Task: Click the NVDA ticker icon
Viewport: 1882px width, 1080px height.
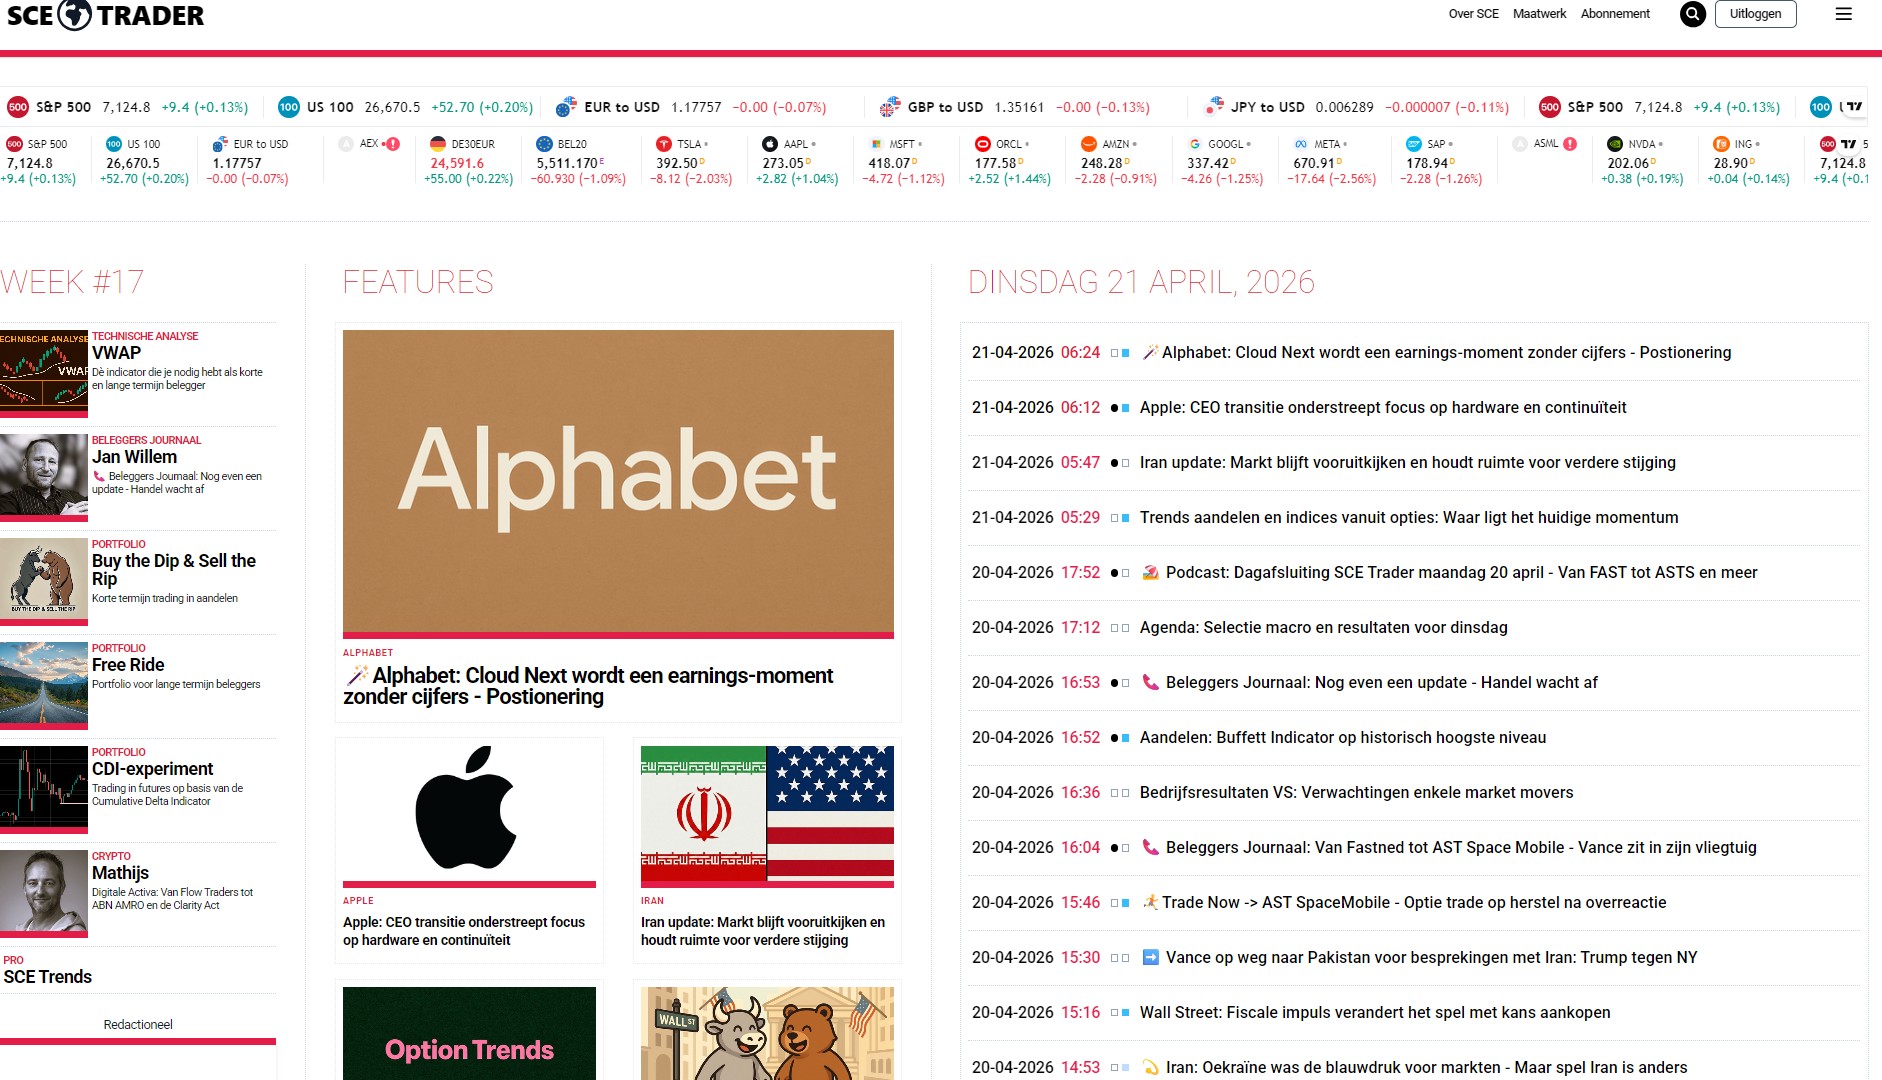Action: (1615, 144)
